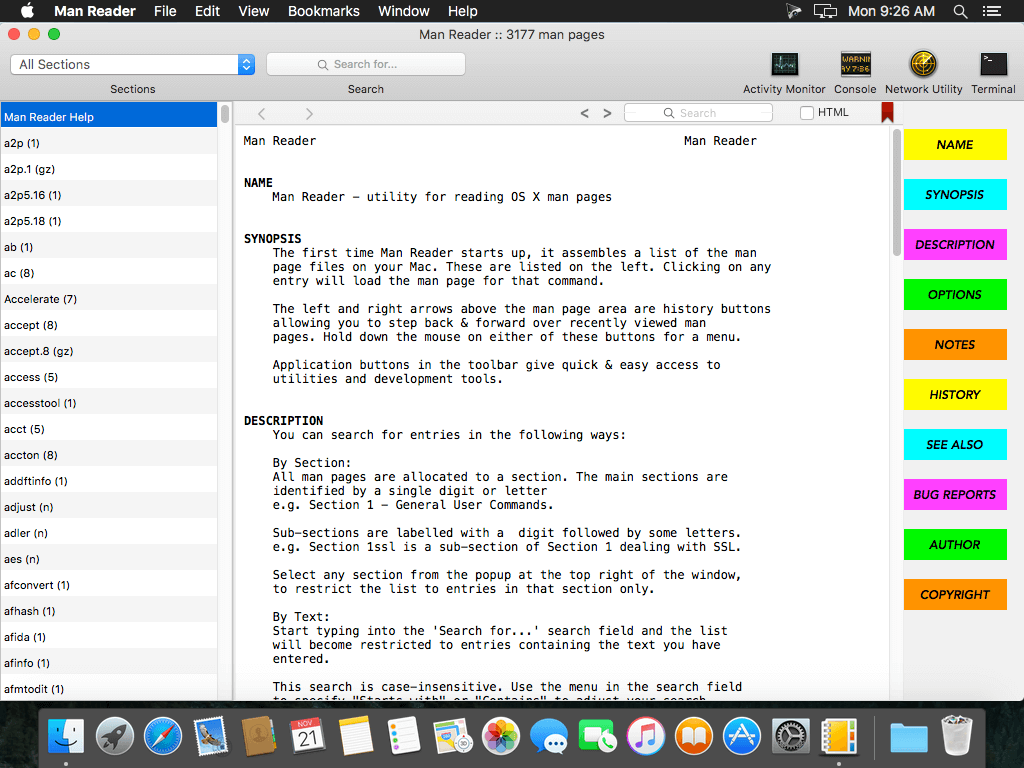Image resolution: width=1024 pixels, height=768 pixels.
Task: Jump to the HISTORY section
Action: click(x=955, y=394)
